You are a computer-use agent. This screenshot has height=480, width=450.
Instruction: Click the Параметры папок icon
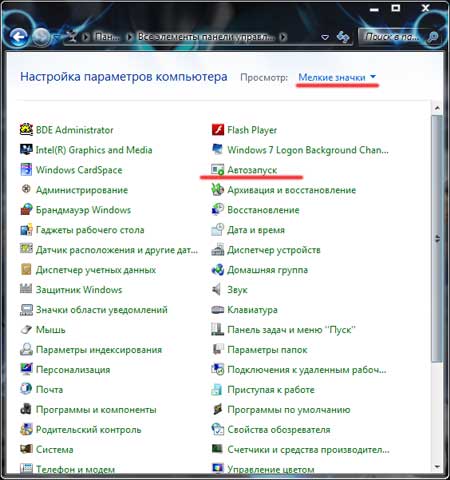(218, 349)
